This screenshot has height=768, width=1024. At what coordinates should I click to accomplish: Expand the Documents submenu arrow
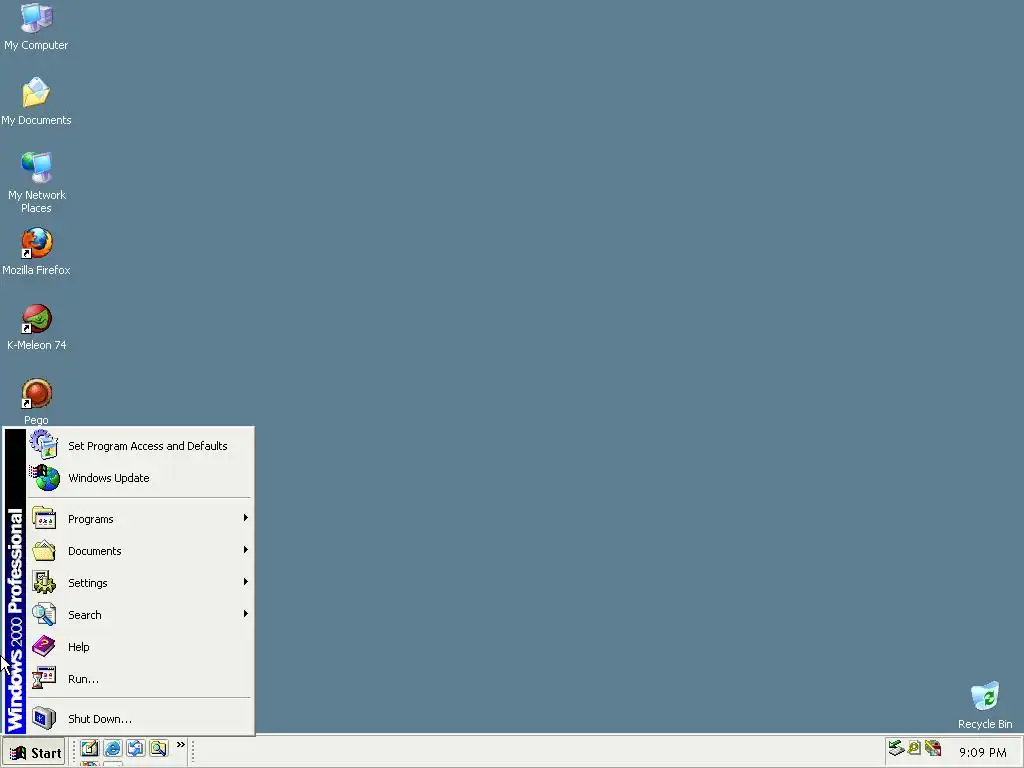tap(246, 550)
